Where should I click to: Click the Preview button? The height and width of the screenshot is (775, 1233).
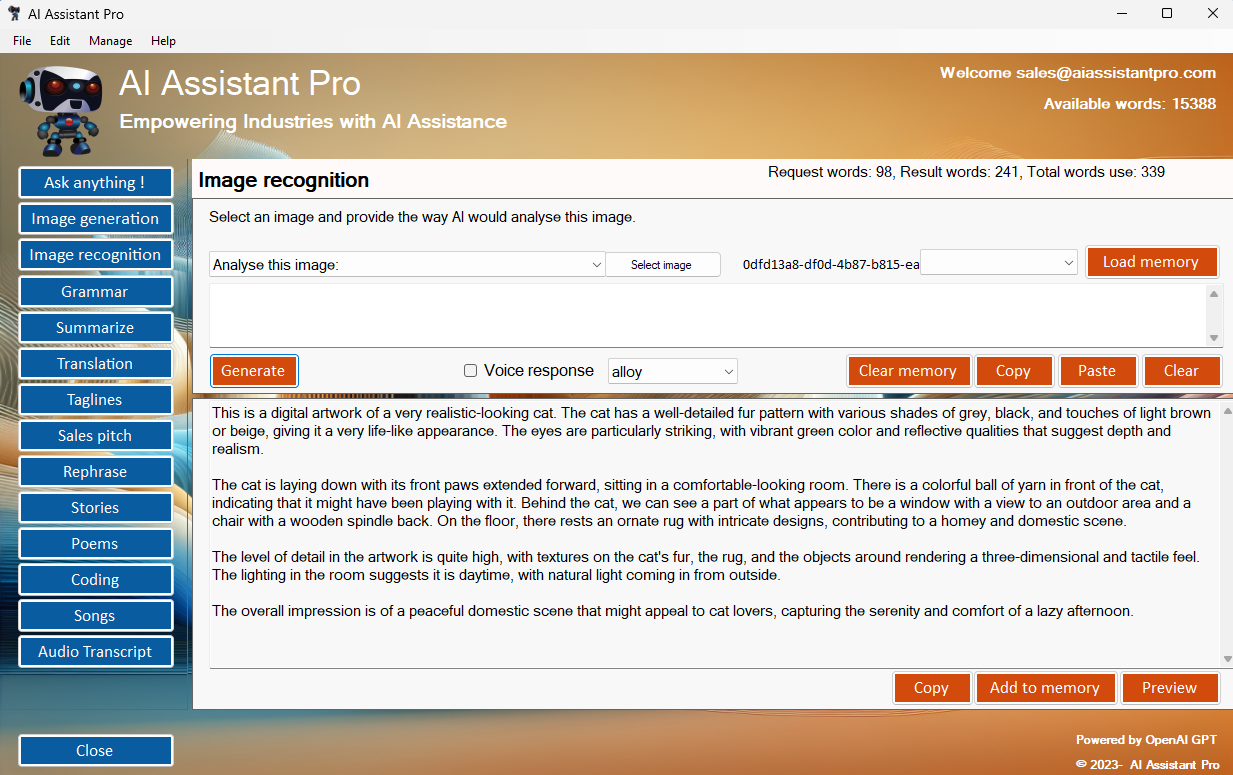click(x=1170, y=688)
